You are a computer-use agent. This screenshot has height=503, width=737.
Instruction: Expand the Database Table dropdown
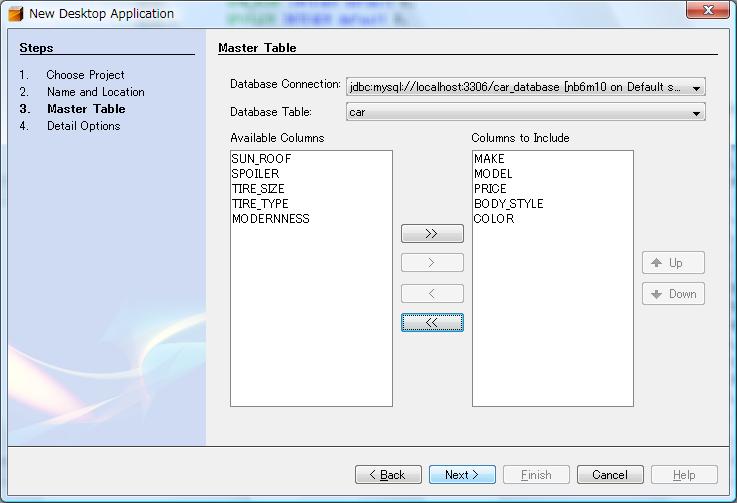coord(696,113)
